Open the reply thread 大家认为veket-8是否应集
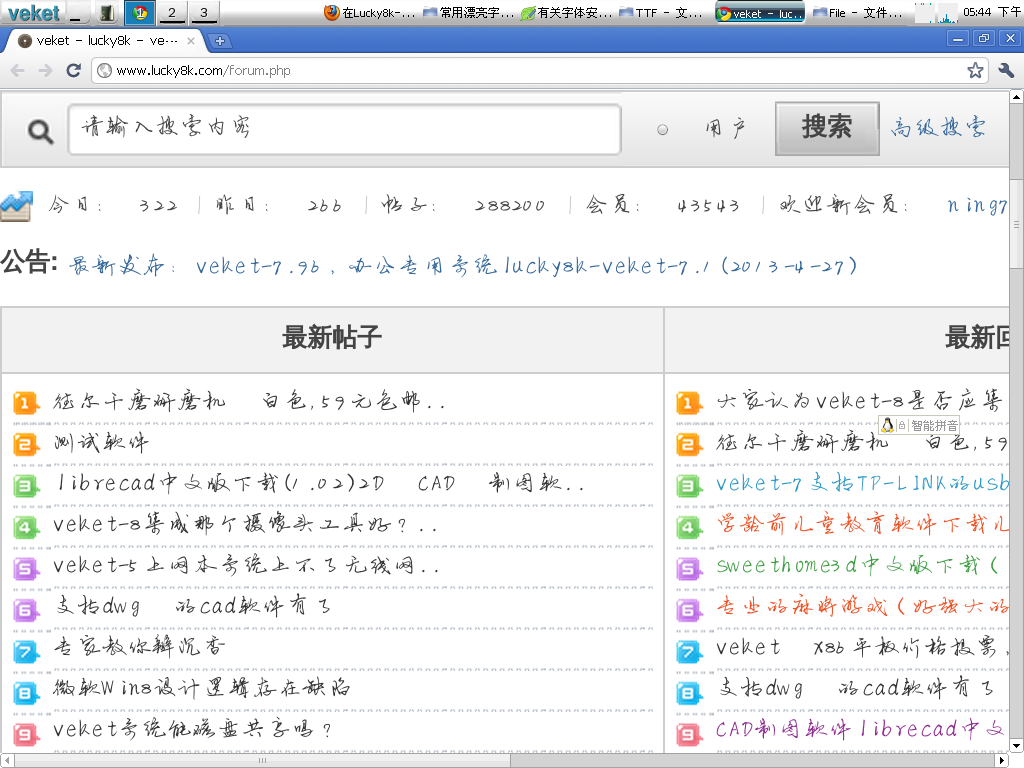This screenshot has width=1024, height=768. tap(859, 400)
